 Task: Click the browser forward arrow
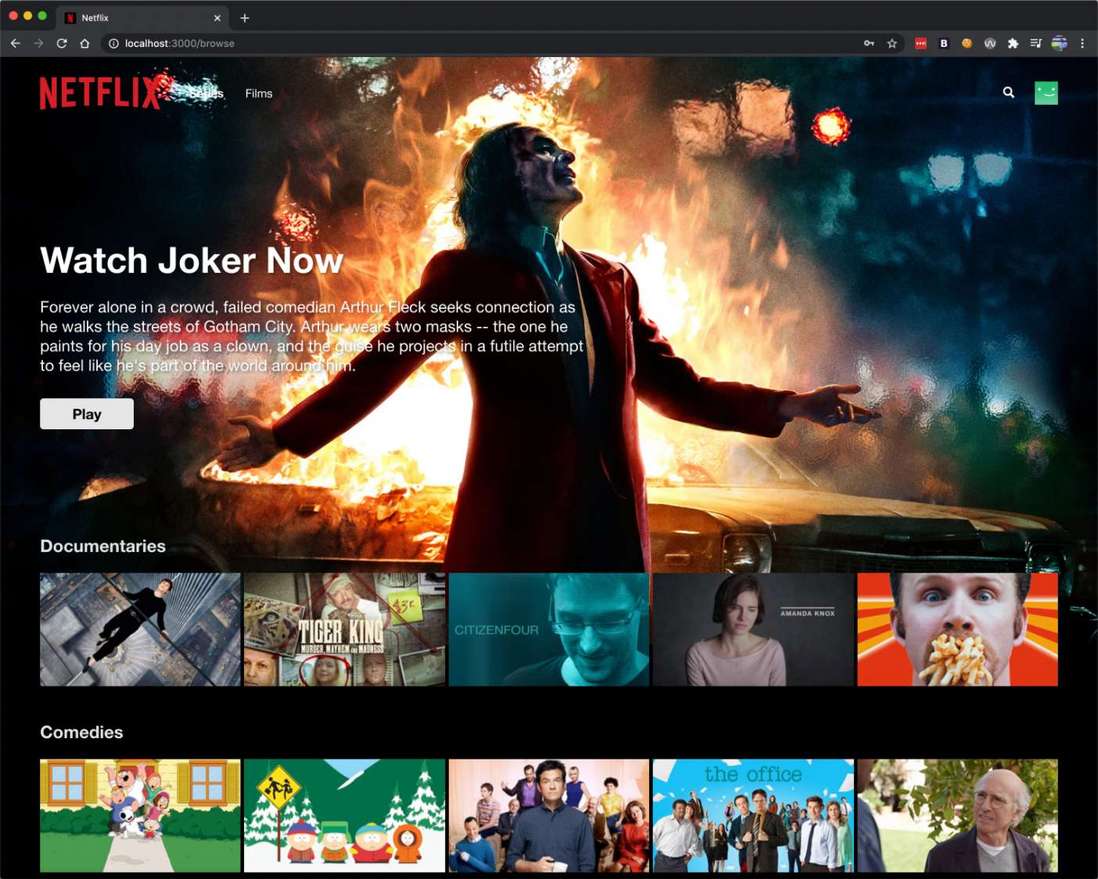(x=39, y=43)
